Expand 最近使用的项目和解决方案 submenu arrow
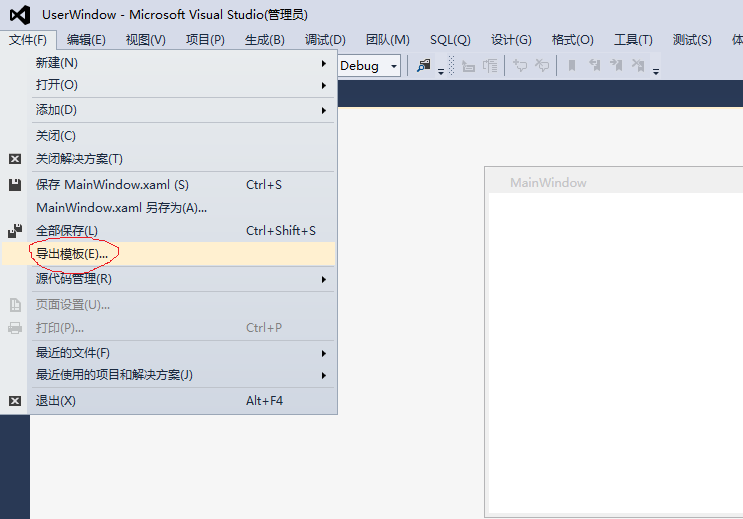The width and height of the screenshot is (743, 519). [x=324, y=375]
